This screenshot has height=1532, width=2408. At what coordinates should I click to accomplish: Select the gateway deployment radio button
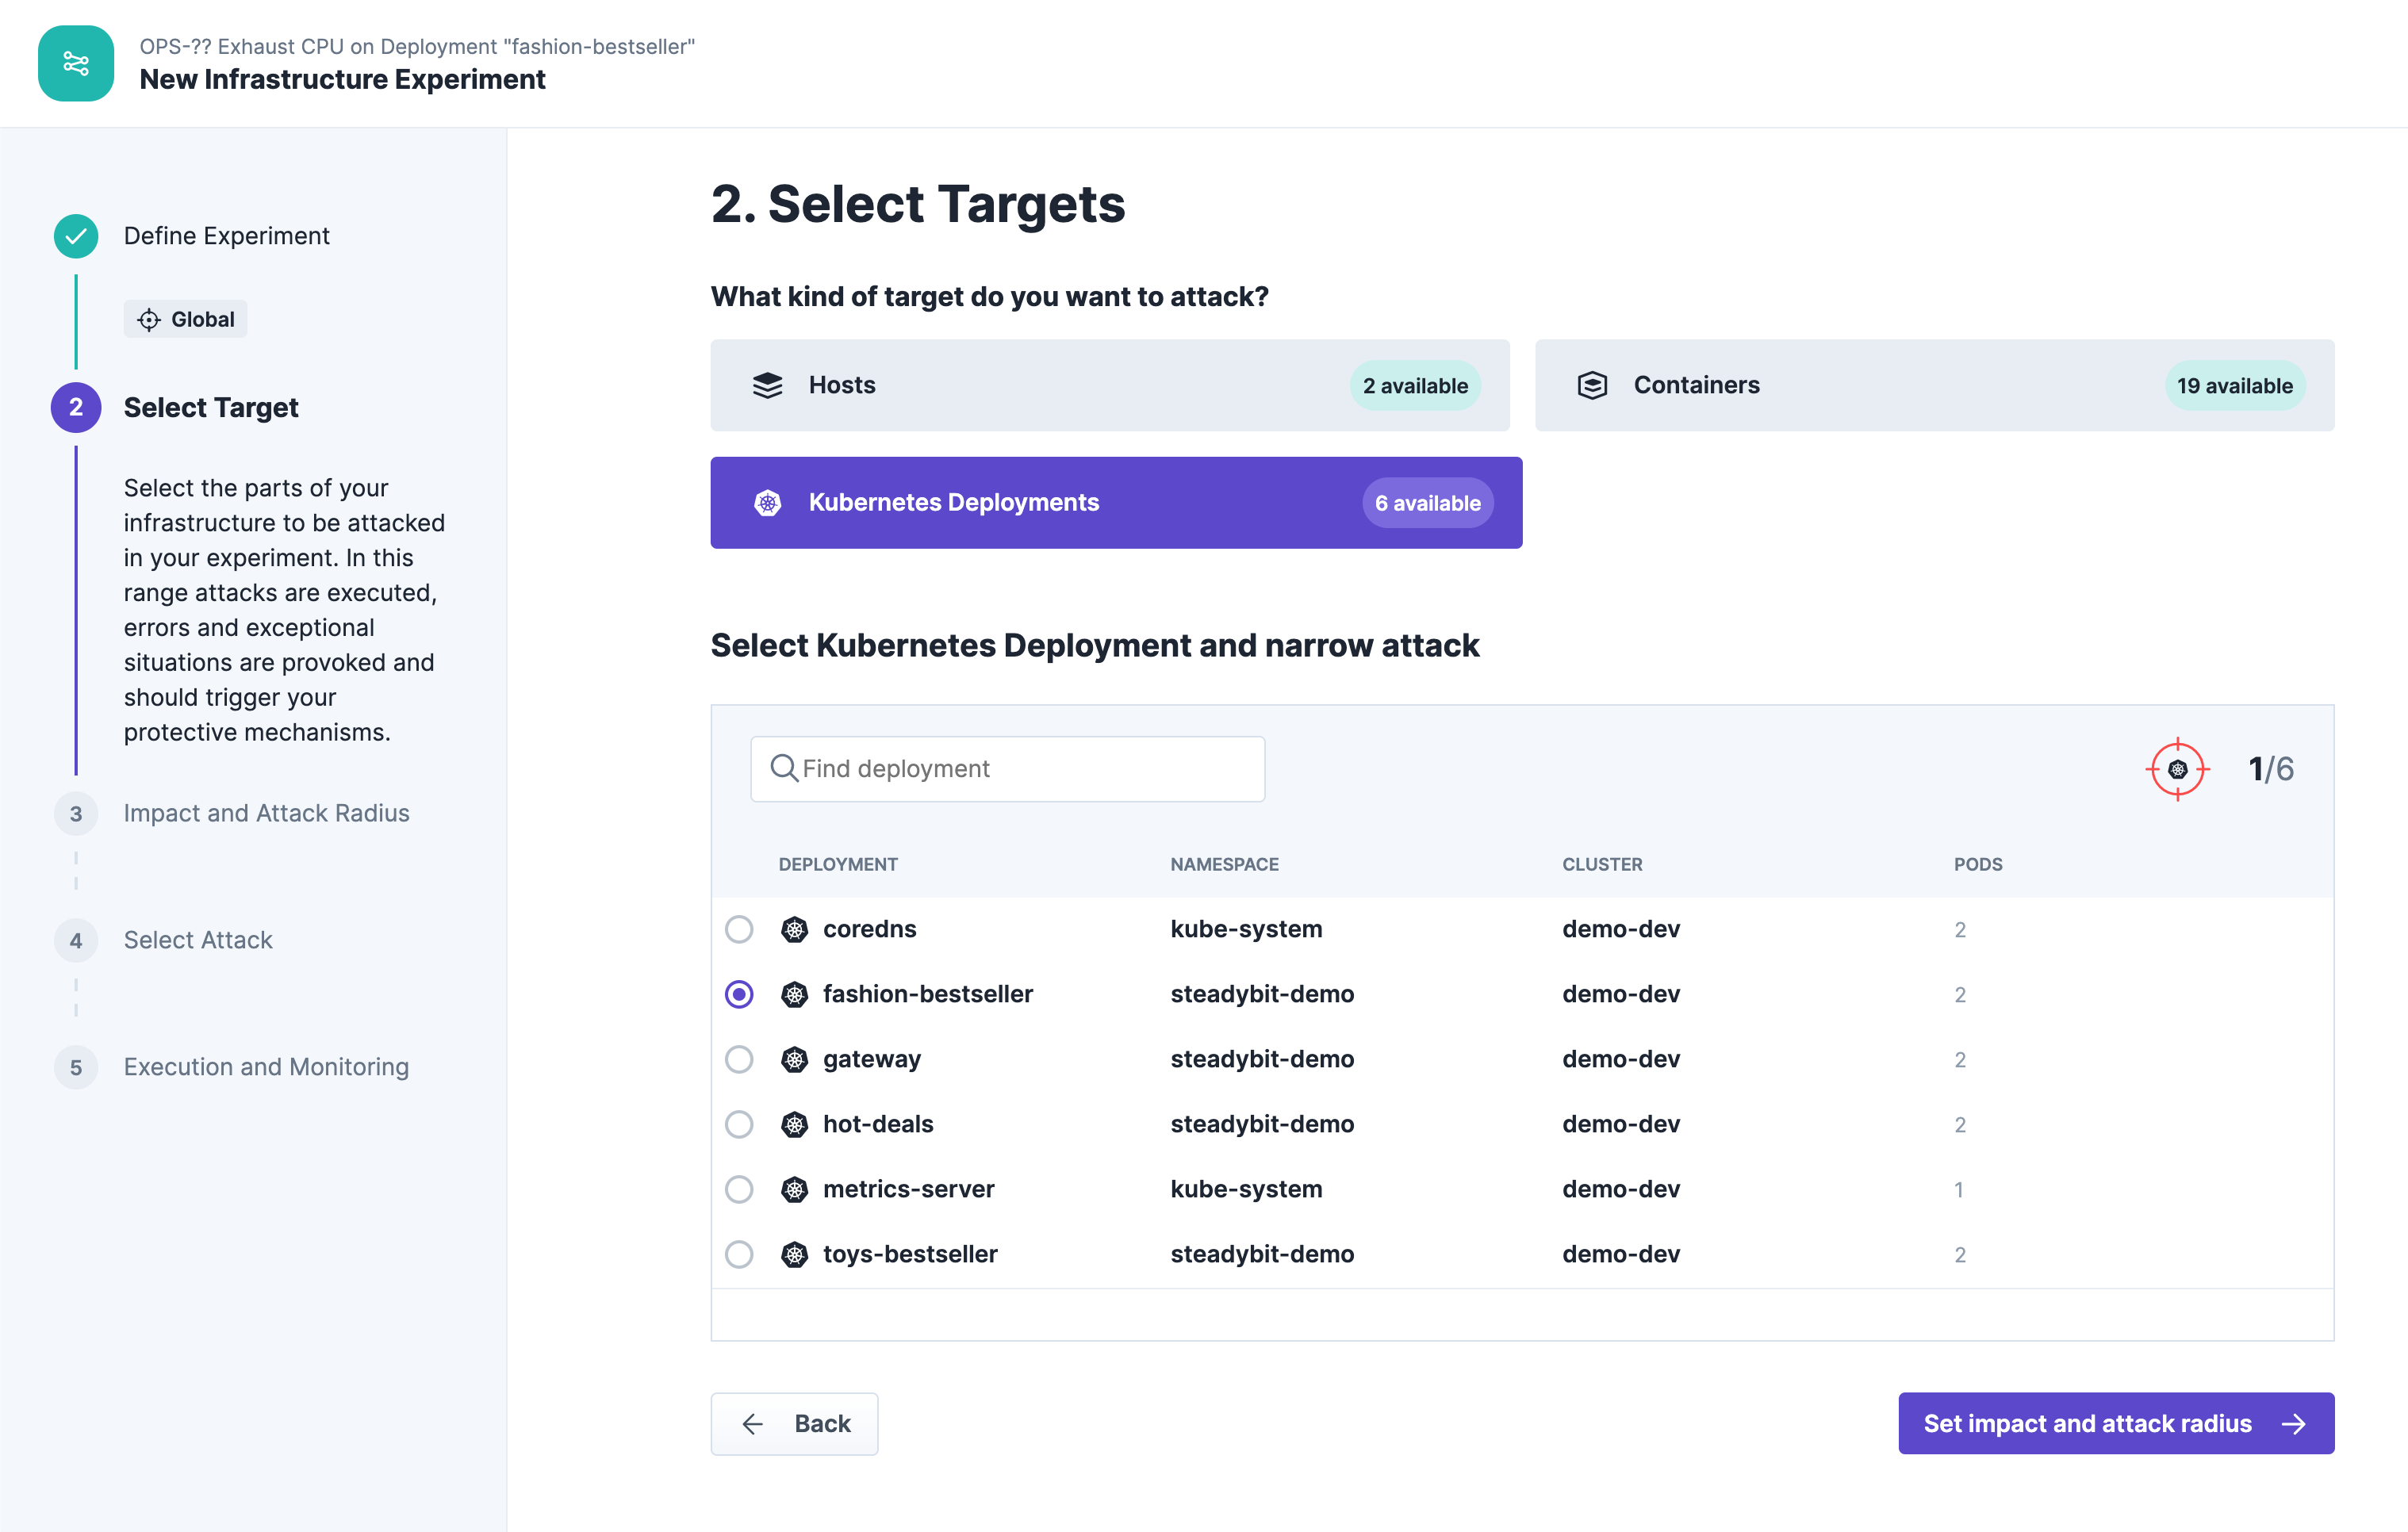[739, 1059]
